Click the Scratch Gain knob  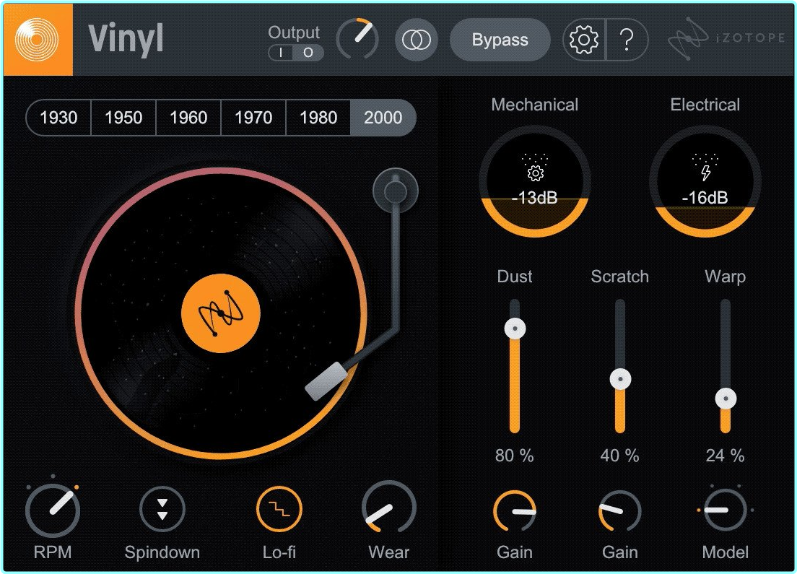coord(620,511)
